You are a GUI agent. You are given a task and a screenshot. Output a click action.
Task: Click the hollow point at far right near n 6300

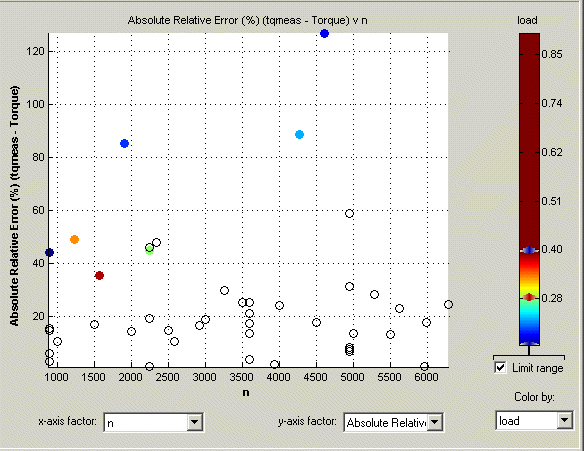coord(448,305)
